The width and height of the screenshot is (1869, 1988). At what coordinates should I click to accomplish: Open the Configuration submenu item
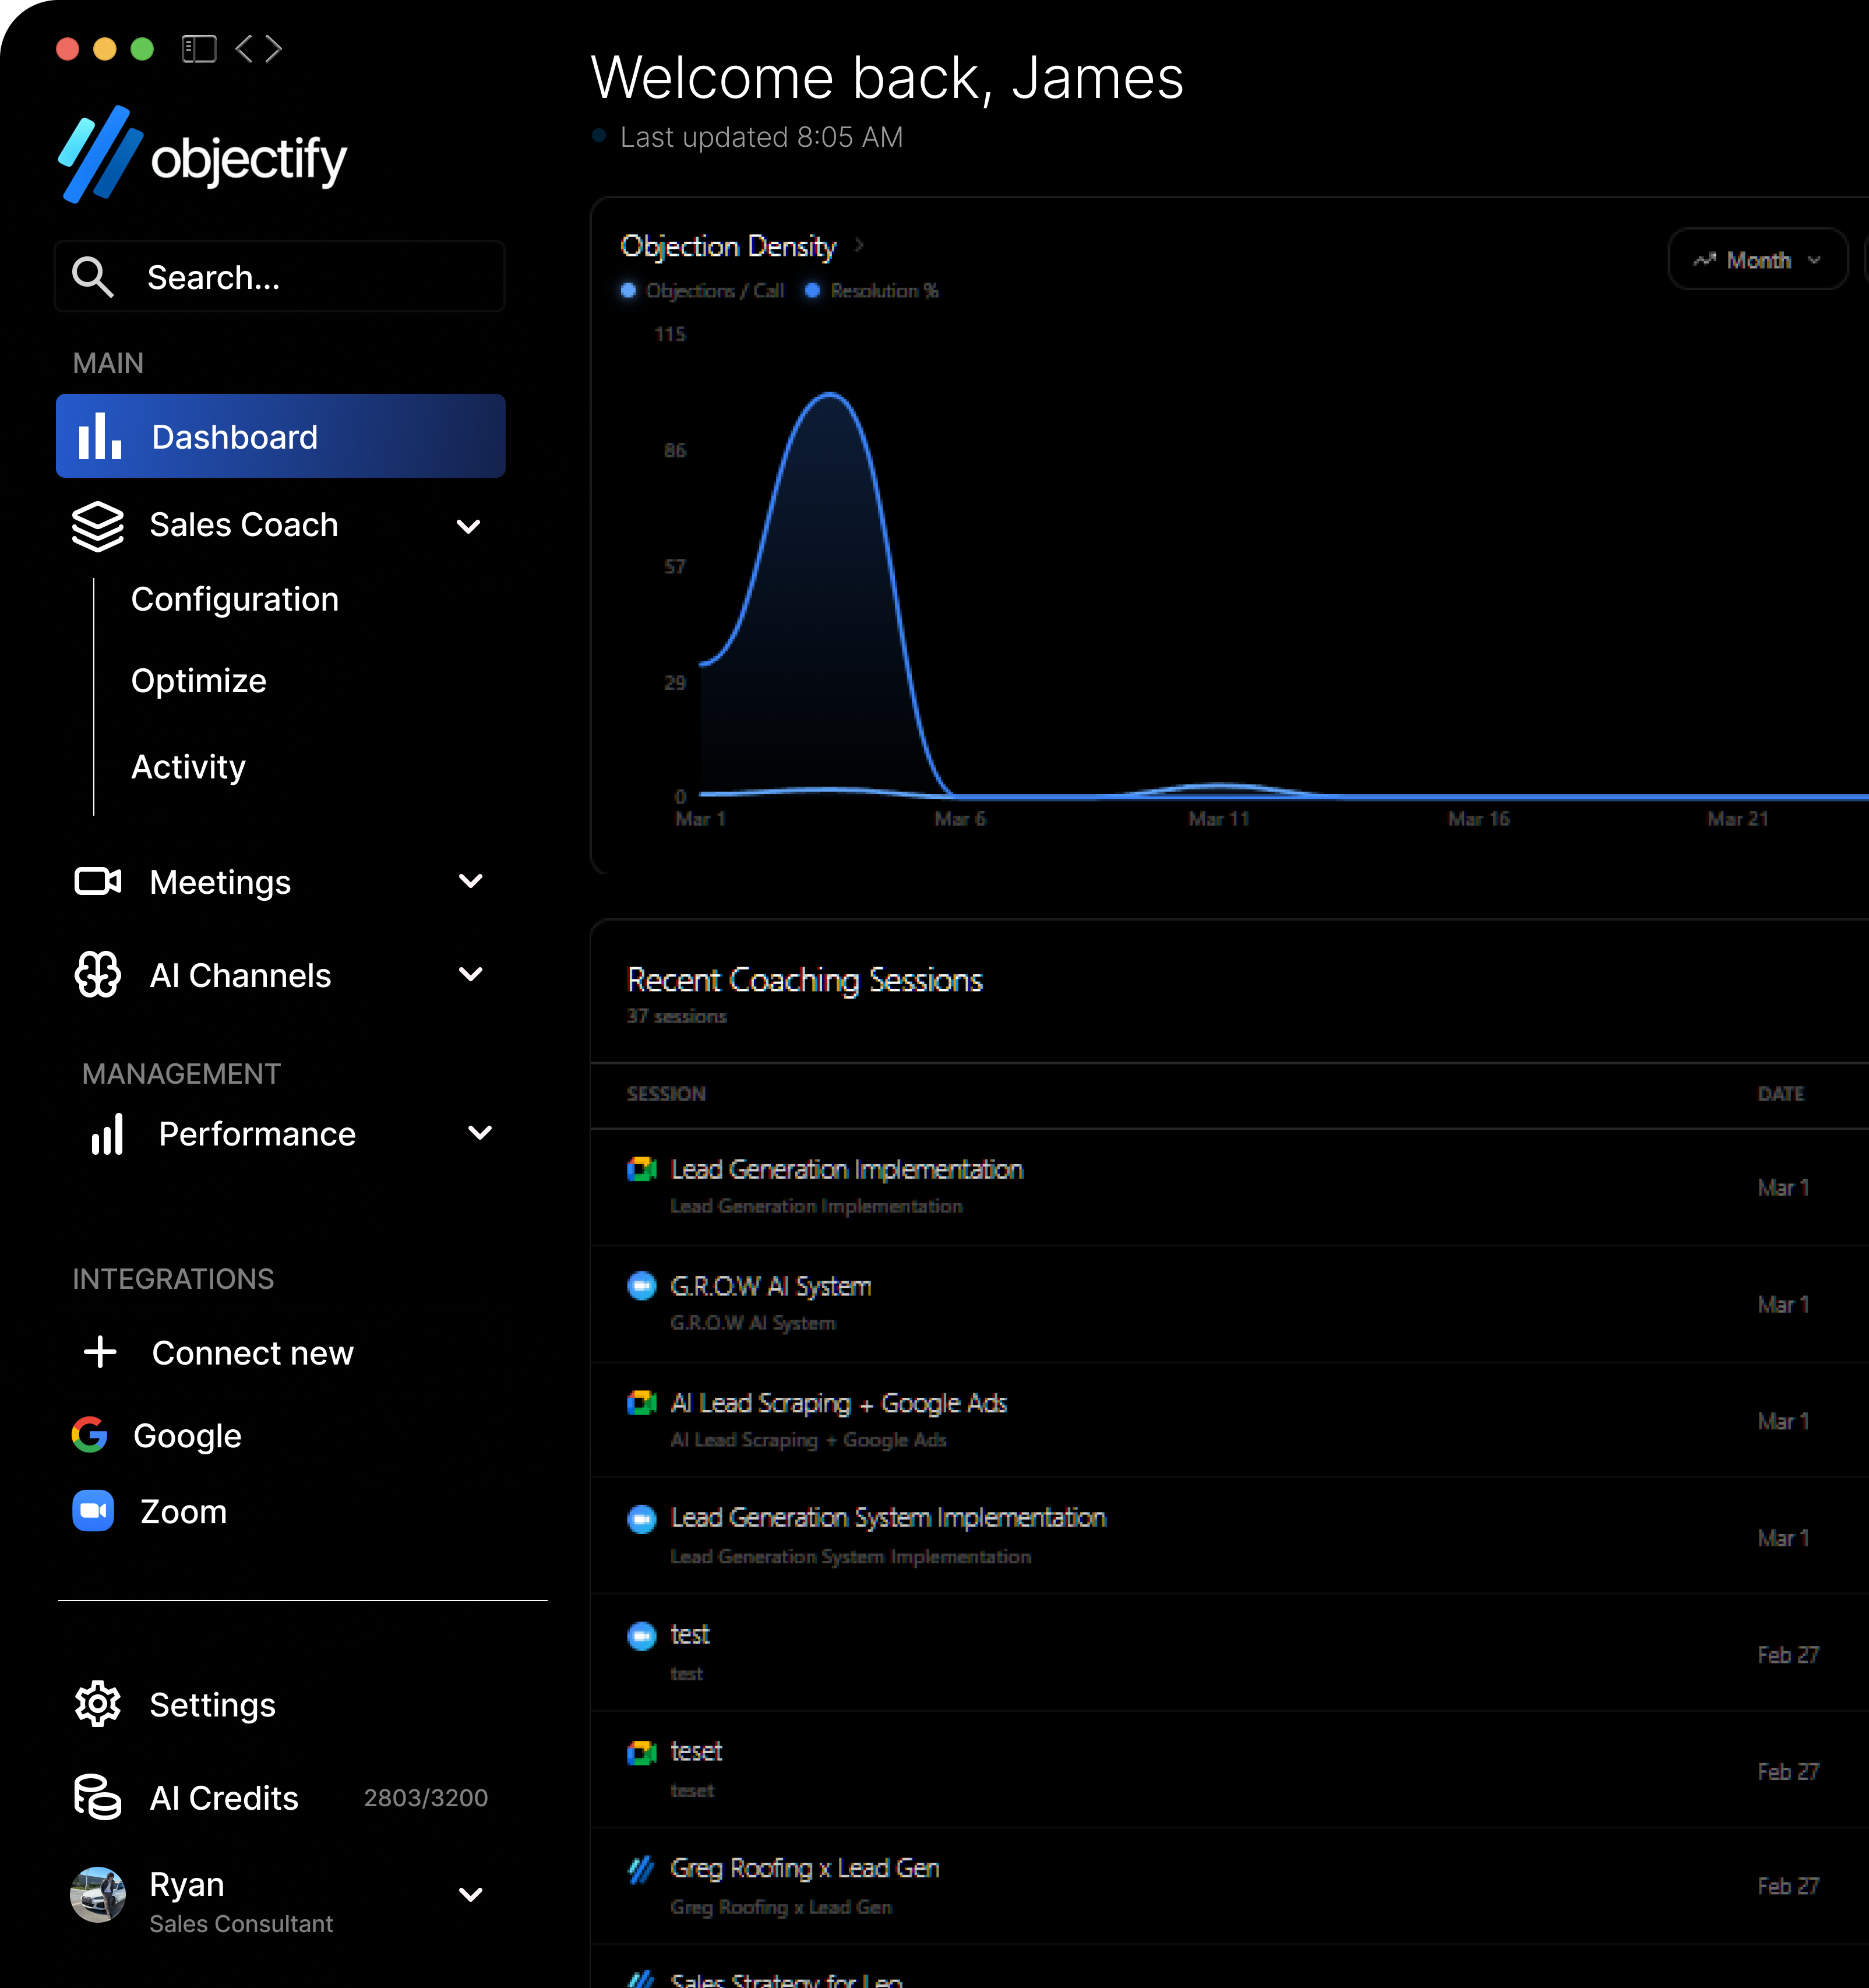[x=235, y=599]
